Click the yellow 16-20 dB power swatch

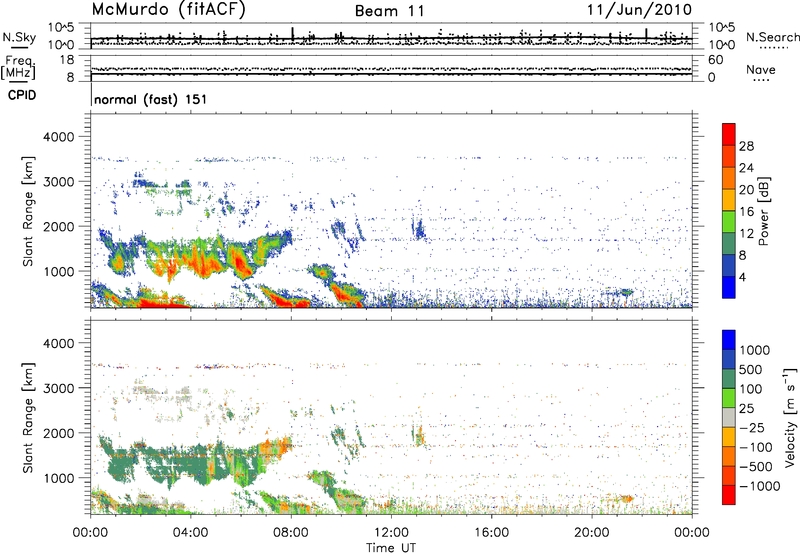[x=729, y=200]
